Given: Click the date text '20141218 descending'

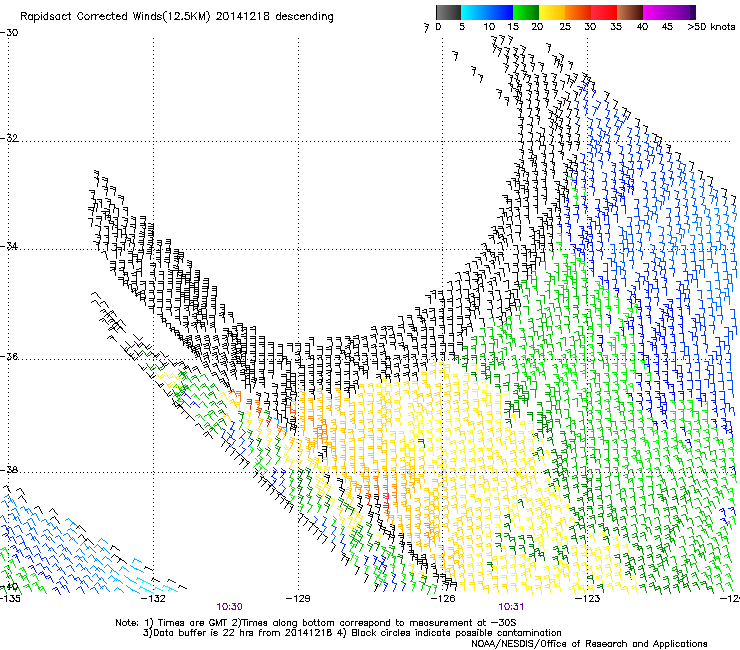Looking at the screenshot, I should [274, 17].
